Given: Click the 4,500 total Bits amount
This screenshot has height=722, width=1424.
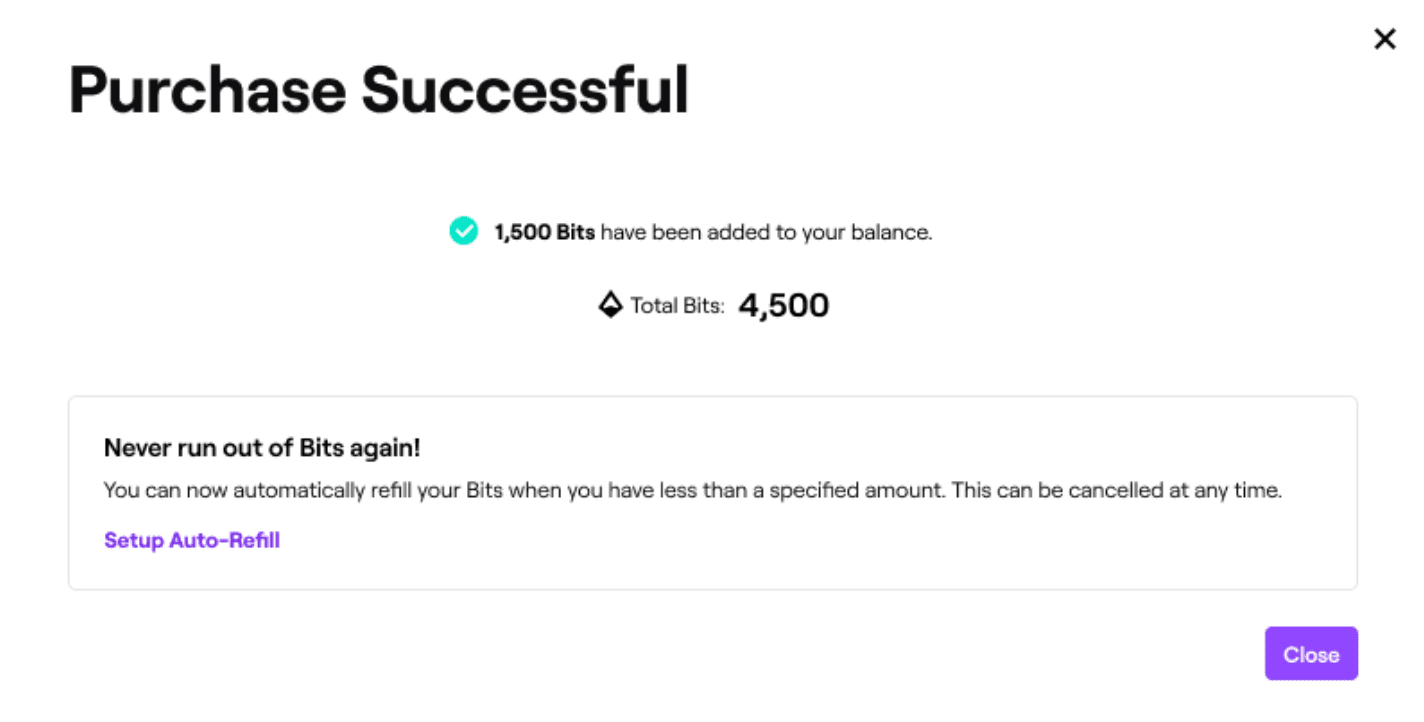Looking at the screenshot, I should pyautogui.click(x=784, y=305).
